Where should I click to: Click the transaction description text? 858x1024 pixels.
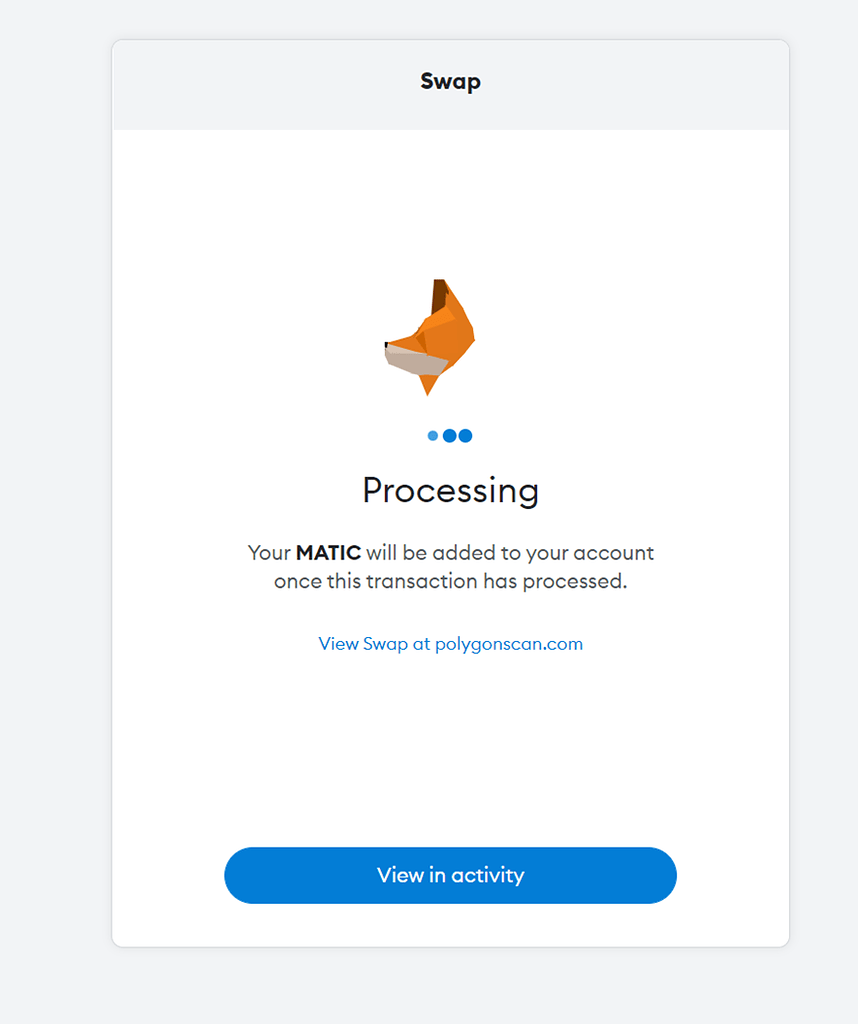tap(450, 566)
